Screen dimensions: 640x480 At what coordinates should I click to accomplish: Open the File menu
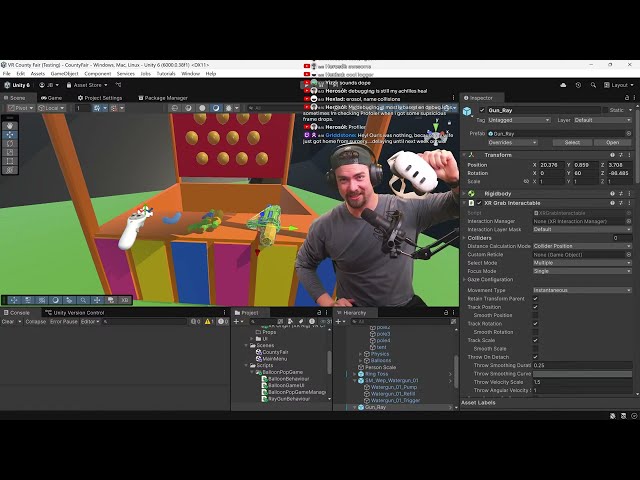(x=7, y=74)
